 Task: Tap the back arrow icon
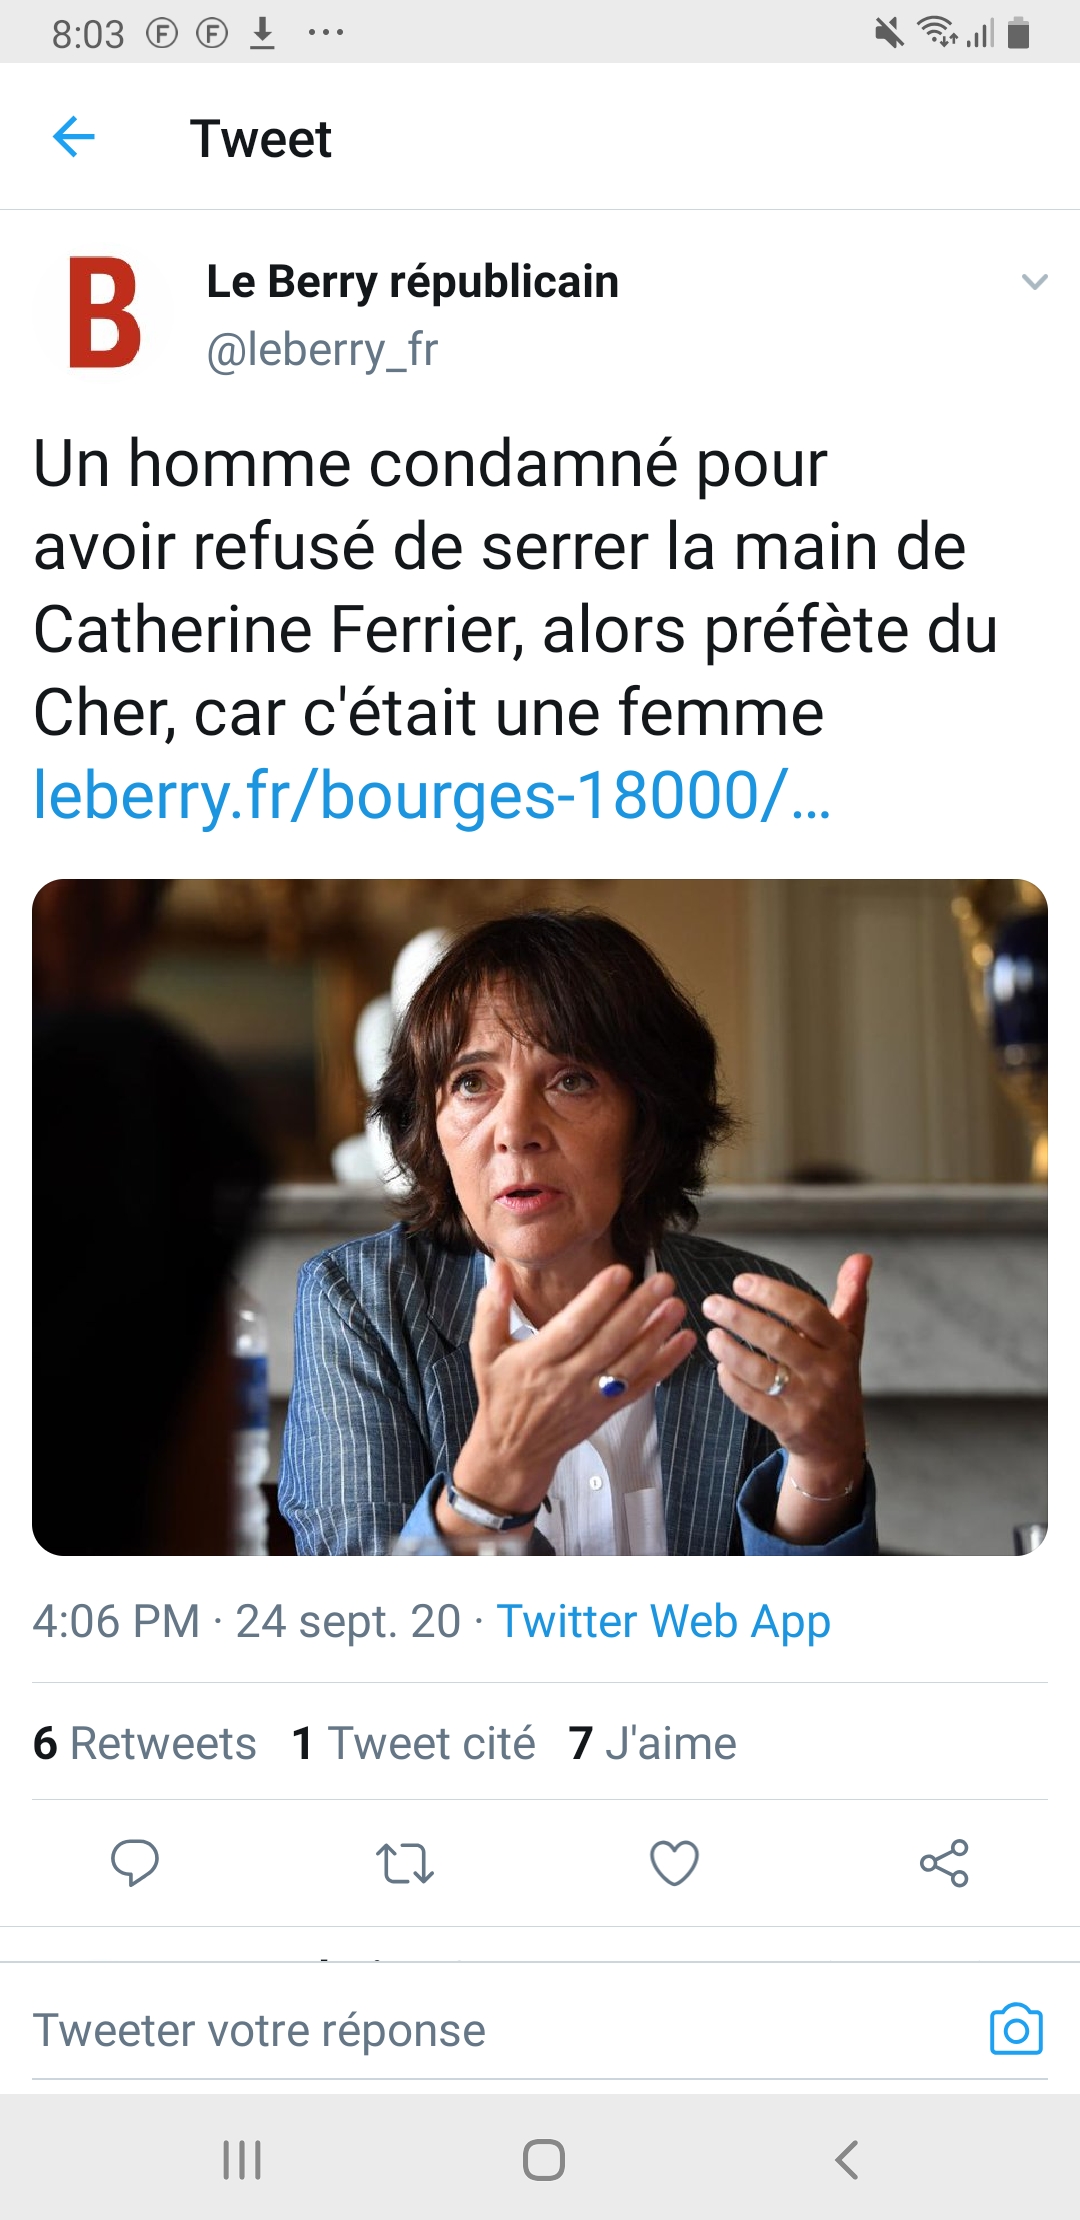click(73, 137)
